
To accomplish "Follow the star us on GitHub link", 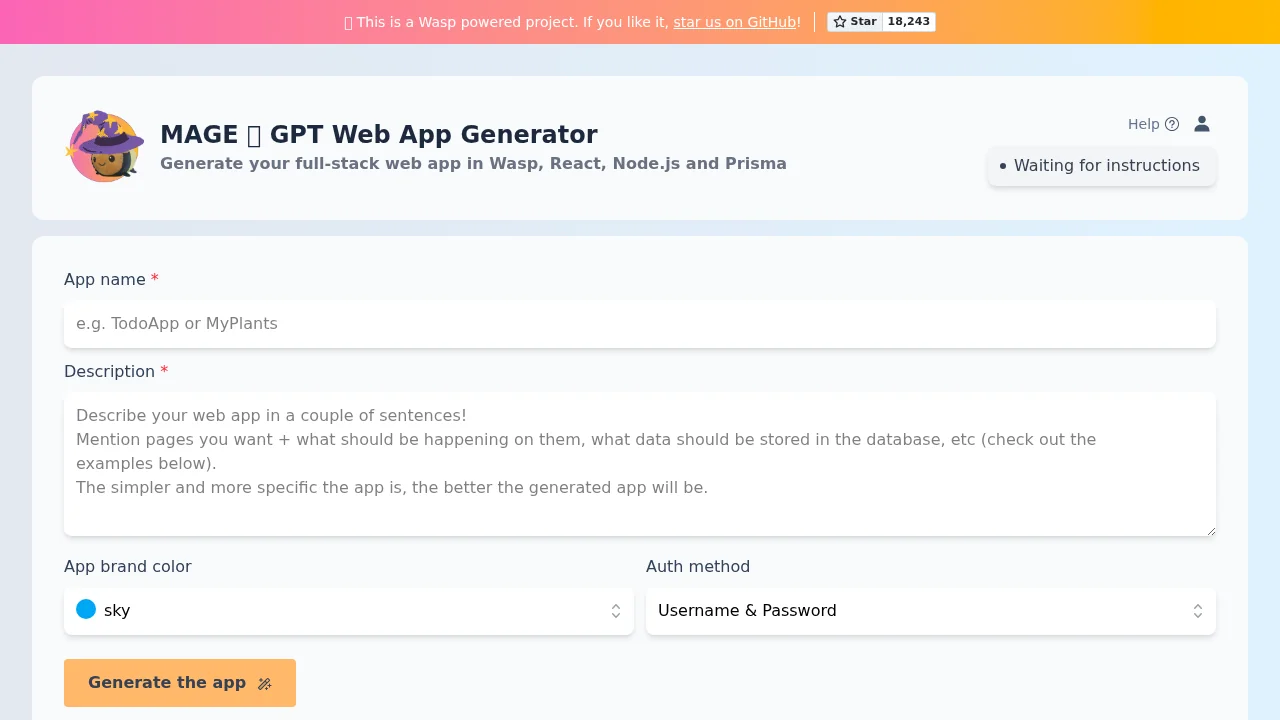I will 734,22.
